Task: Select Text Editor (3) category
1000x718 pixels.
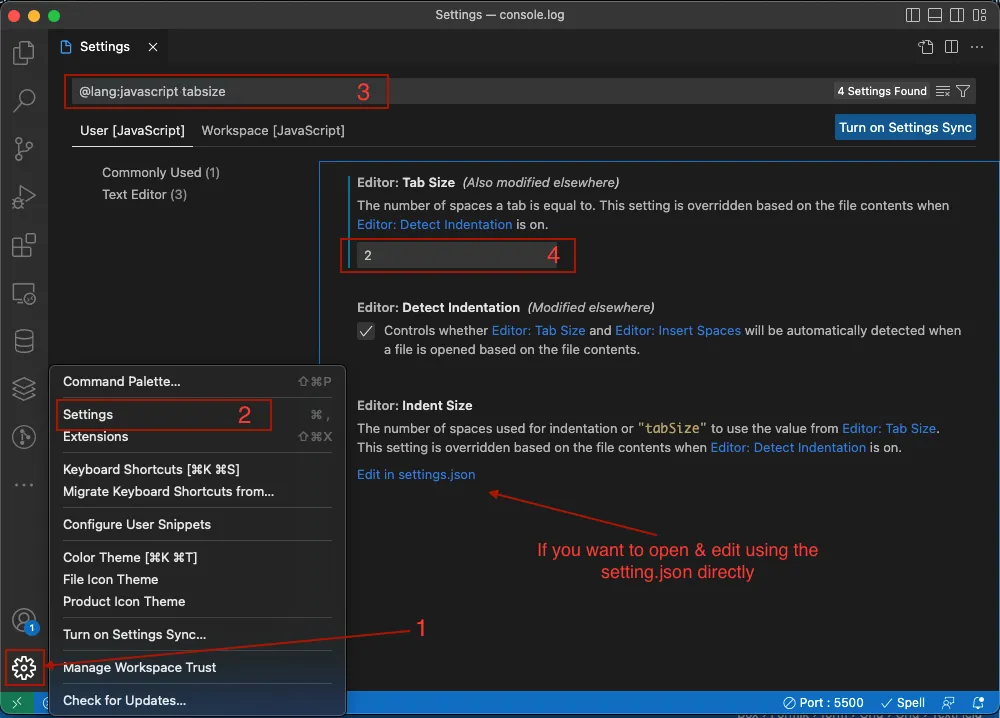Action: pyautogui.click(x=144, y=194)
